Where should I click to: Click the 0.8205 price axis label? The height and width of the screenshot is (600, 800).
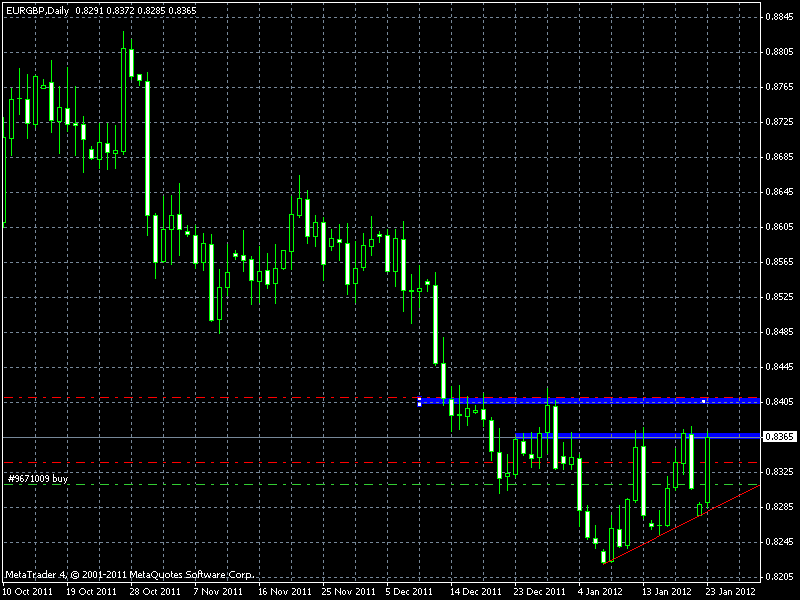click(x=780, y=577)
